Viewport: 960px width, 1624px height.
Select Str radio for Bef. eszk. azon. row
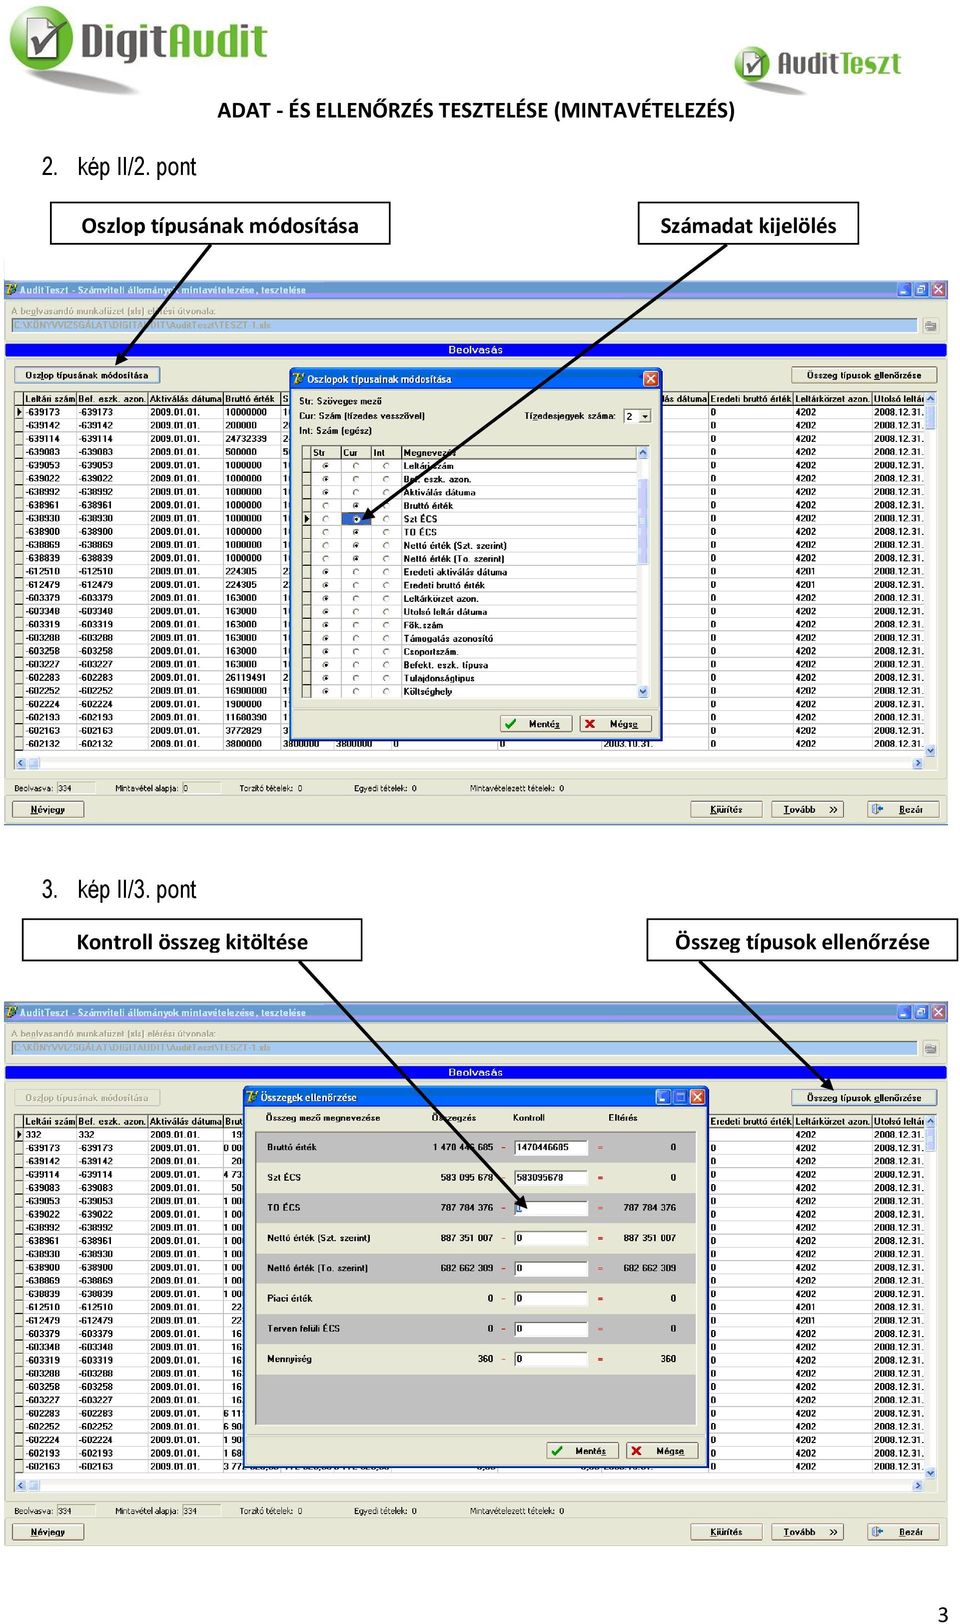tap(326, 479)
